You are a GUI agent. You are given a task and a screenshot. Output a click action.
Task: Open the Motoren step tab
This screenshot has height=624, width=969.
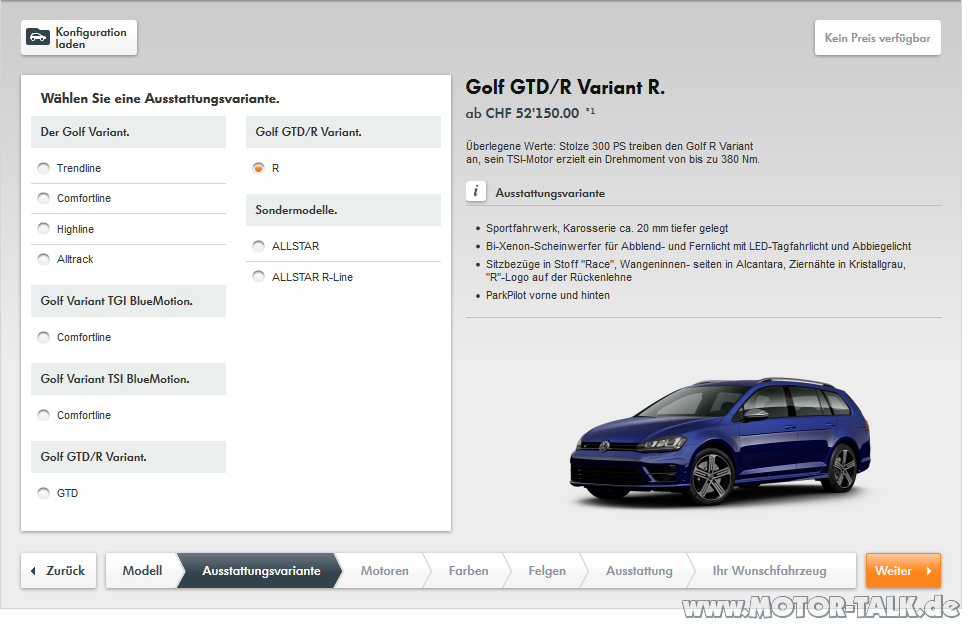click(384, 571)
